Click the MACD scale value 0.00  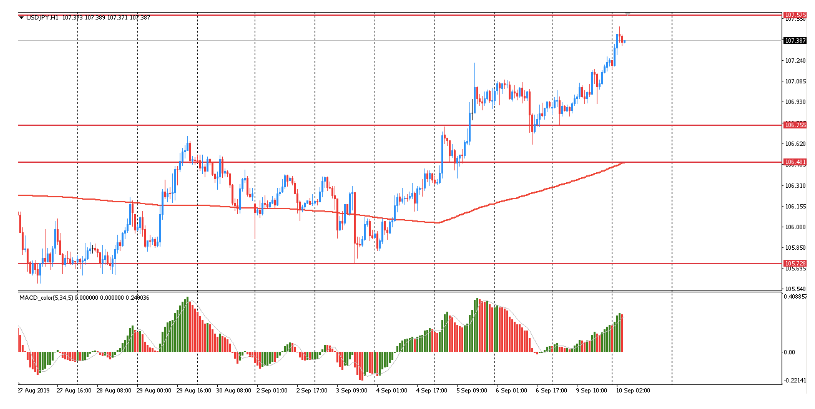pyautogui.click(x=789, y=352)
